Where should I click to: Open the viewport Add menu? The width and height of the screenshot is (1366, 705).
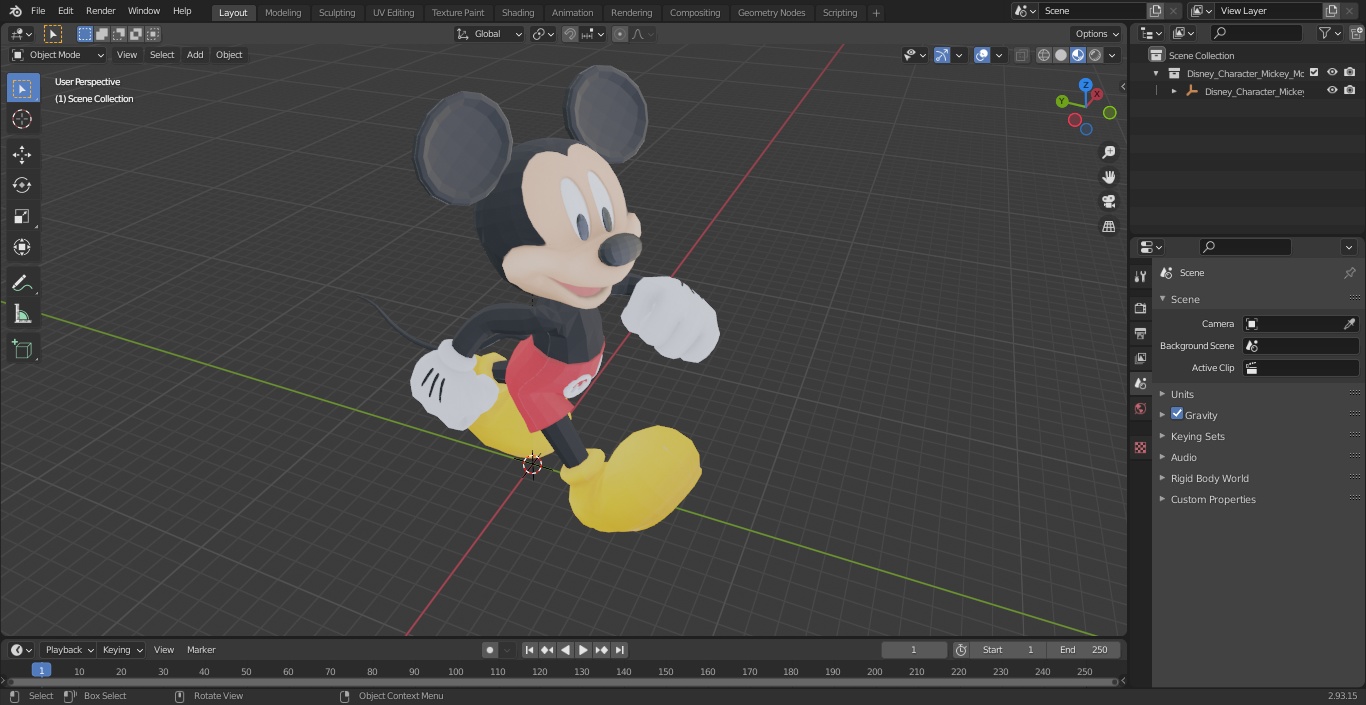(195, 55)
